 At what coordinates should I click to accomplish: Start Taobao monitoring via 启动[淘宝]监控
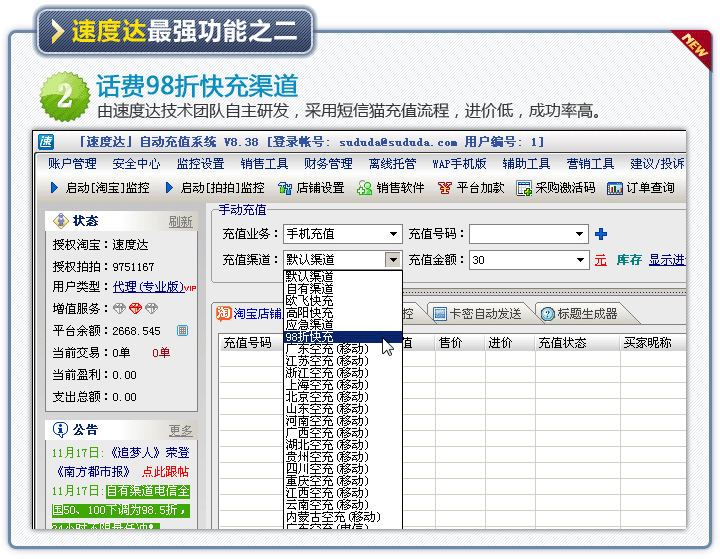coord(100,187)
